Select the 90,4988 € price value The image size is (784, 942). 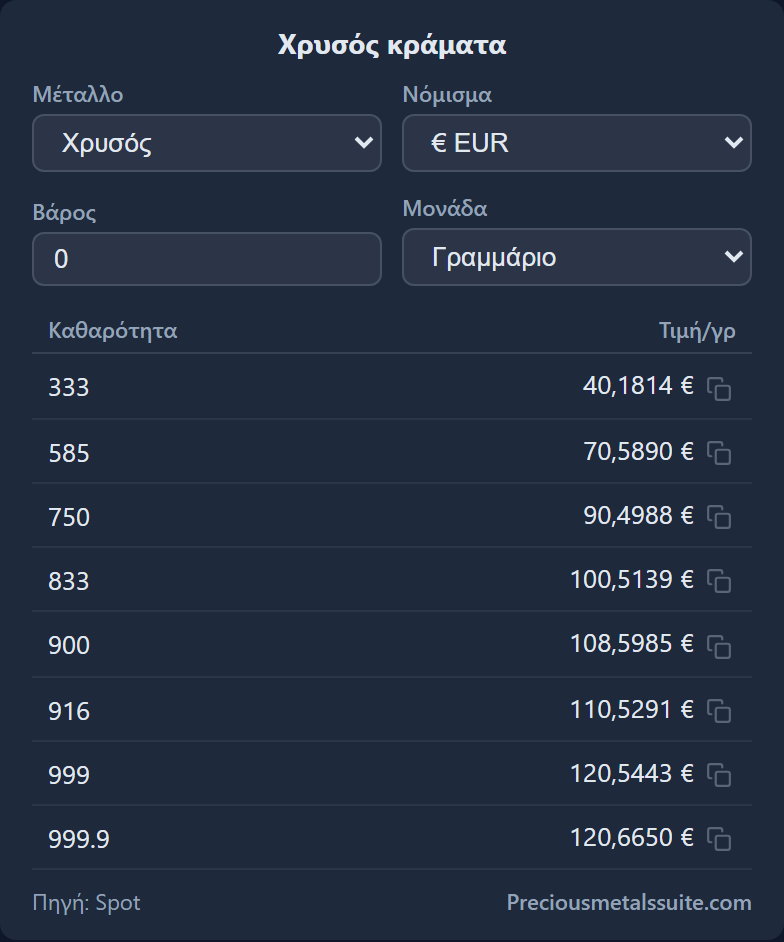tap(638, 515)
